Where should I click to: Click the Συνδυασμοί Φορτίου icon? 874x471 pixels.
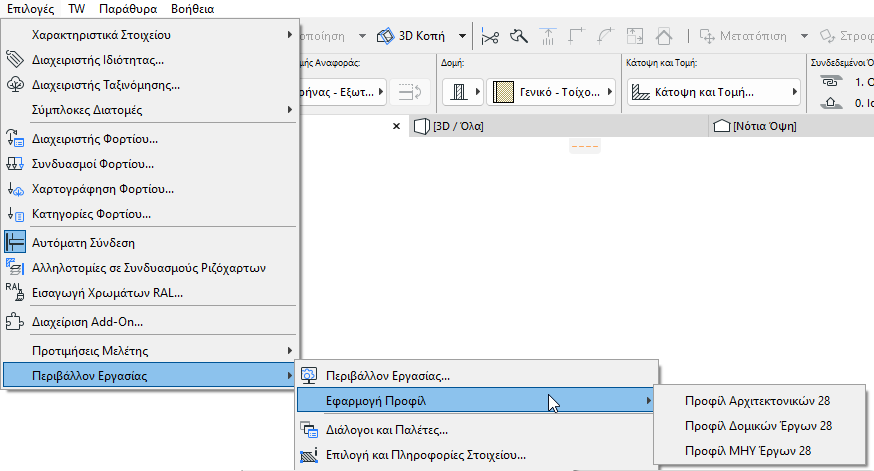click(x=15, y=163)
